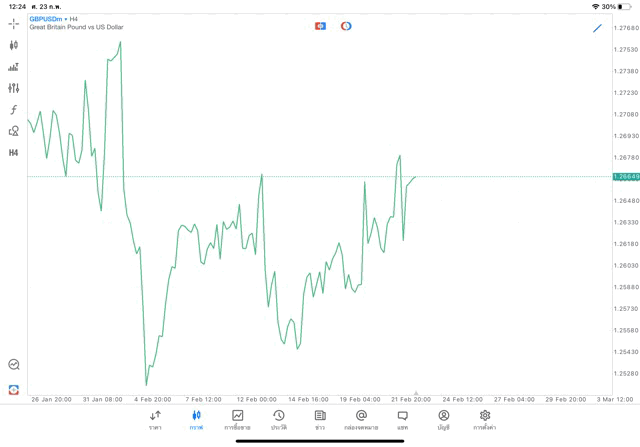Open the chart trade icon at the sidebar bottom

13,365
